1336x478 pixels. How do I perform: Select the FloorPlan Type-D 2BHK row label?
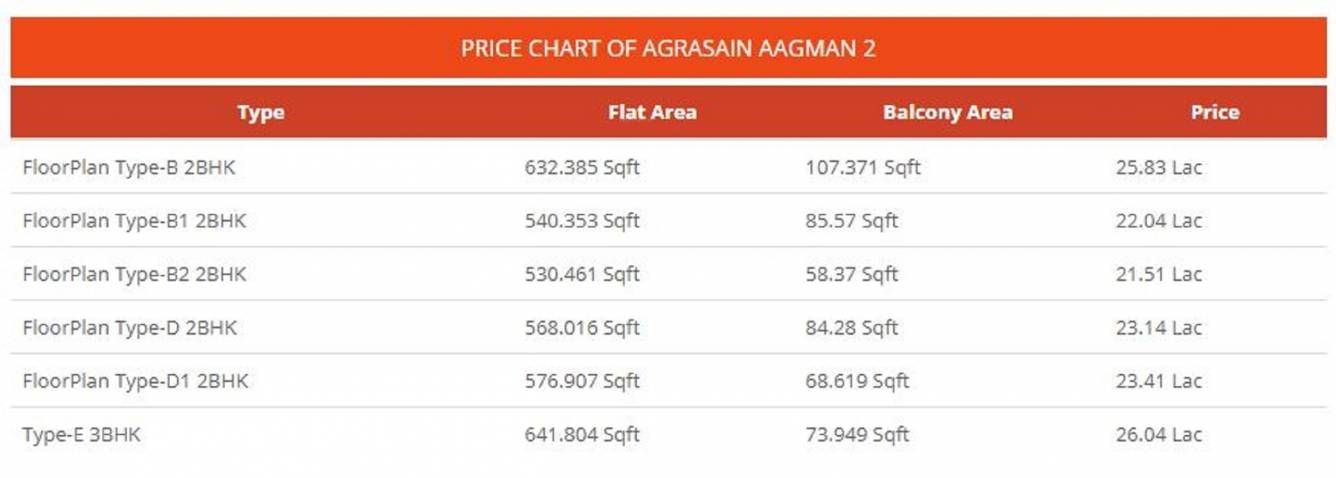click(x=130, y=328)
